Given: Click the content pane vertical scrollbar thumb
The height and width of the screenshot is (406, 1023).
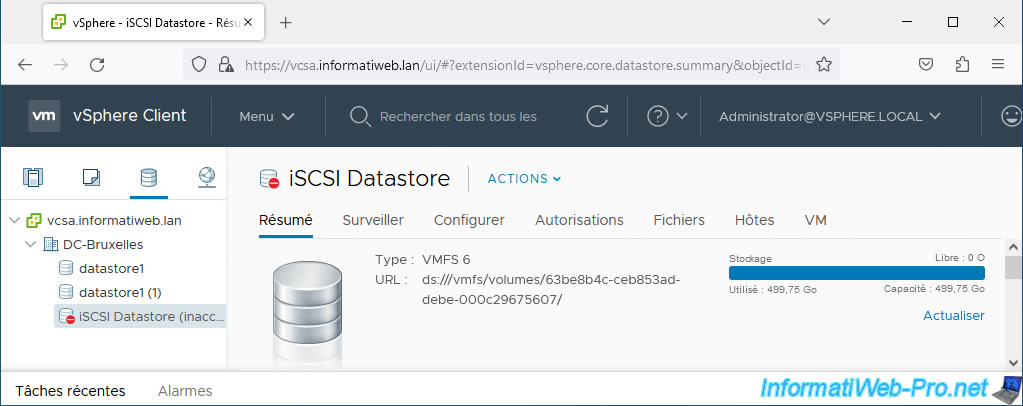Looking at the screenshot, I should tap(1013, 268).
